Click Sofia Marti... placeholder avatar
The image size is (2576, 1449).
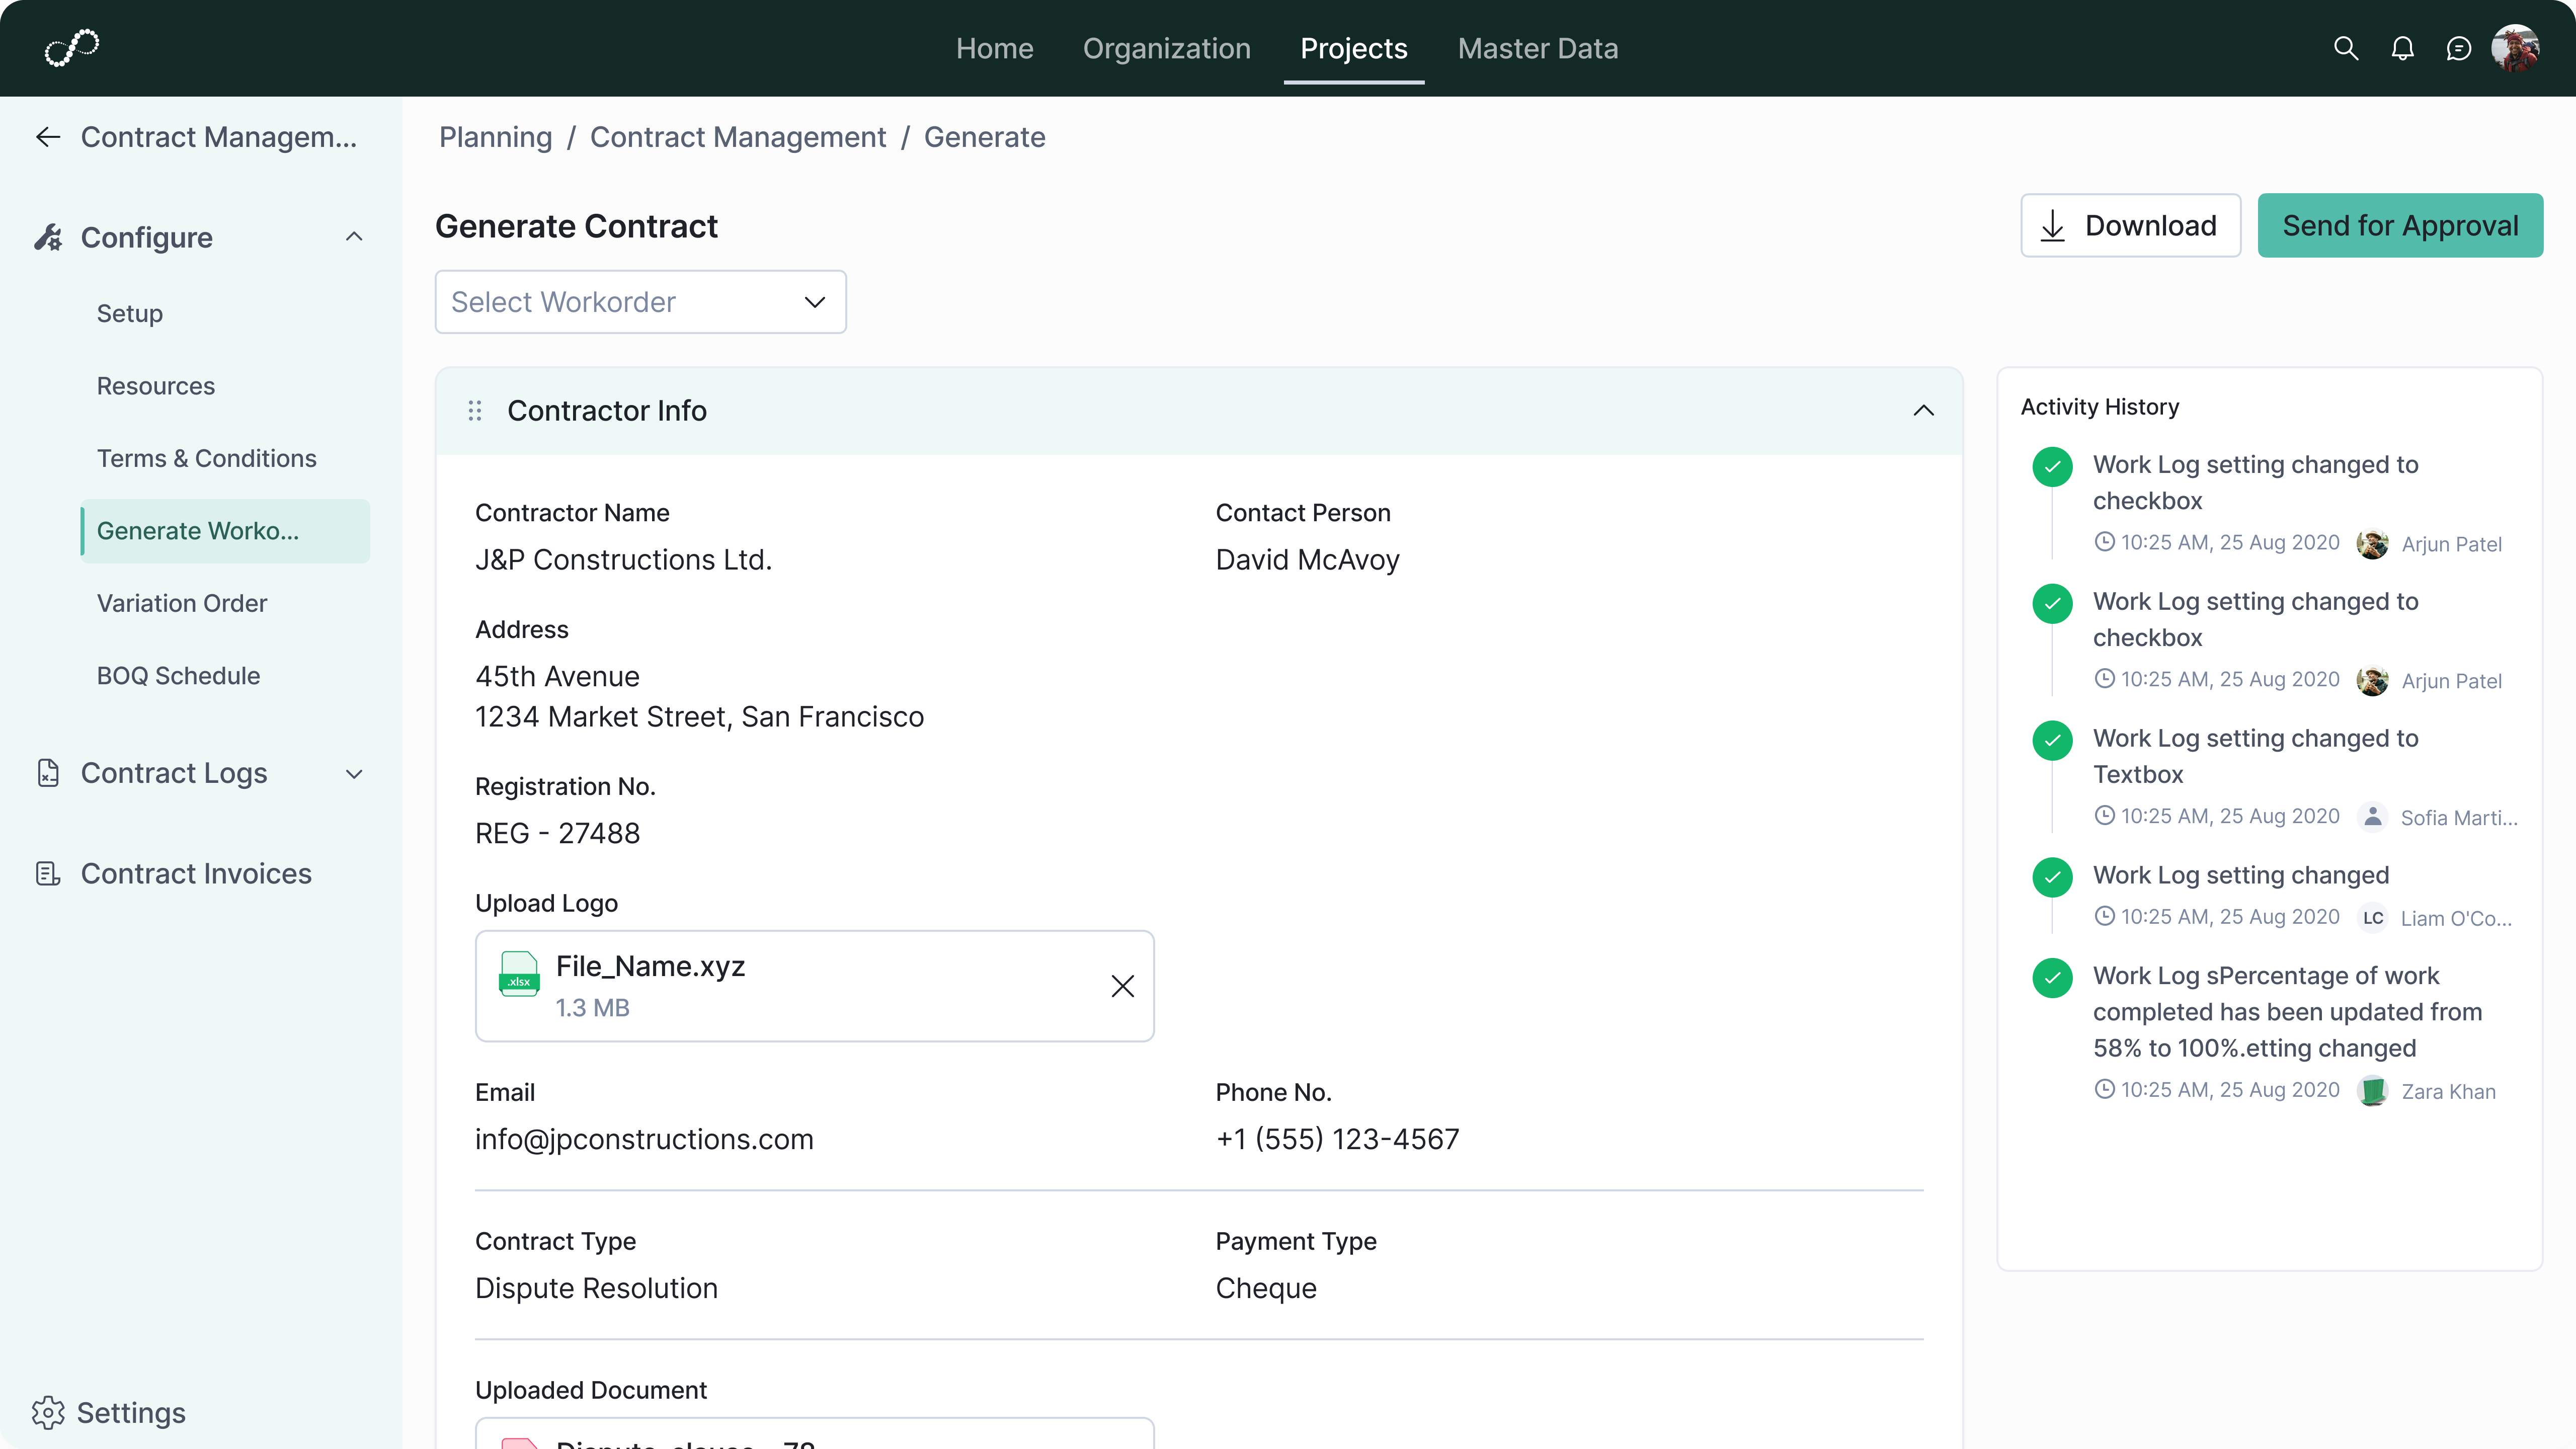(x=2373, y=817)
